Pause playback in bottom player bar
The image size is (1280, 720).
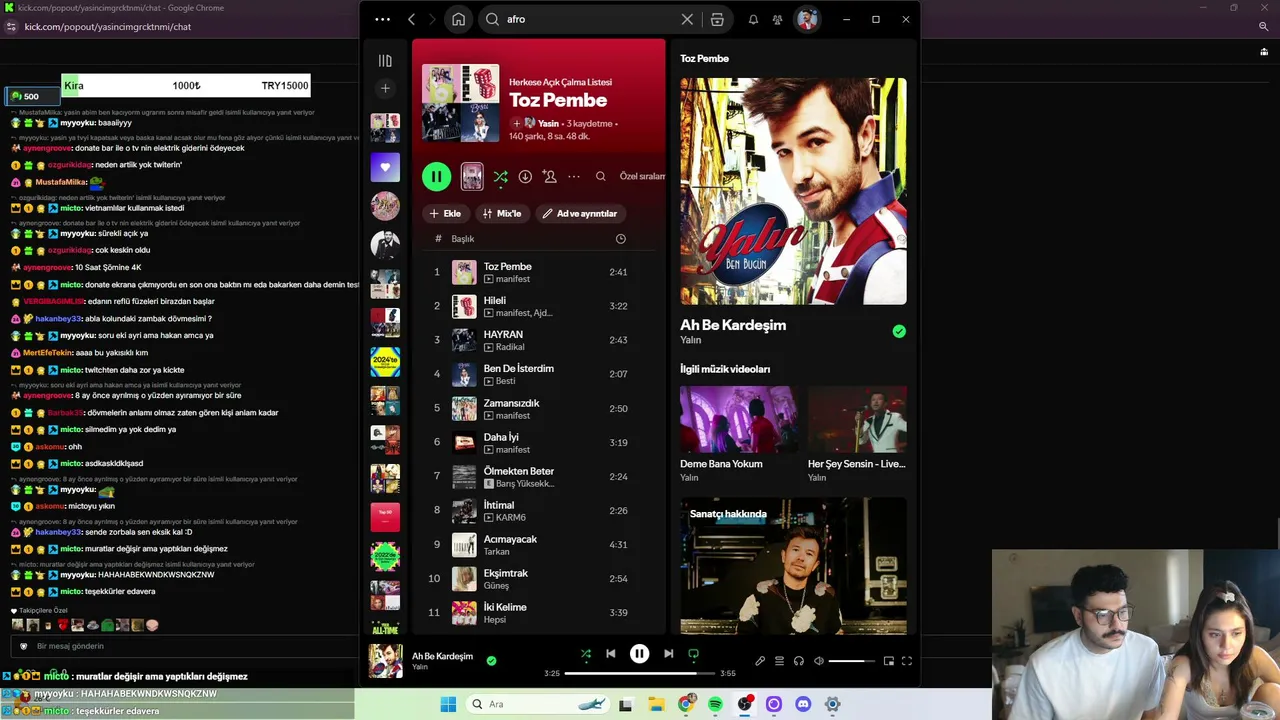point(639,654)
